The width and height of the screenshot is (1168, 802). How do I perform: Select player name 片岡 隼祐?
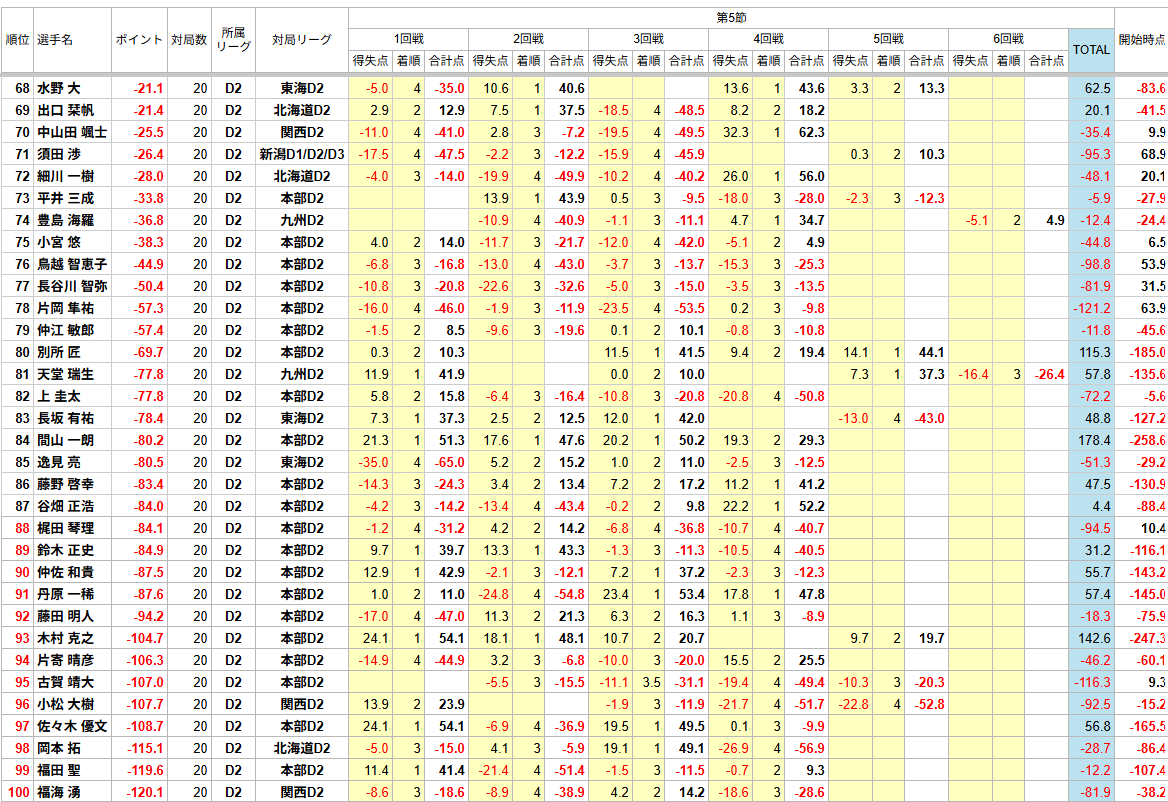66,308
